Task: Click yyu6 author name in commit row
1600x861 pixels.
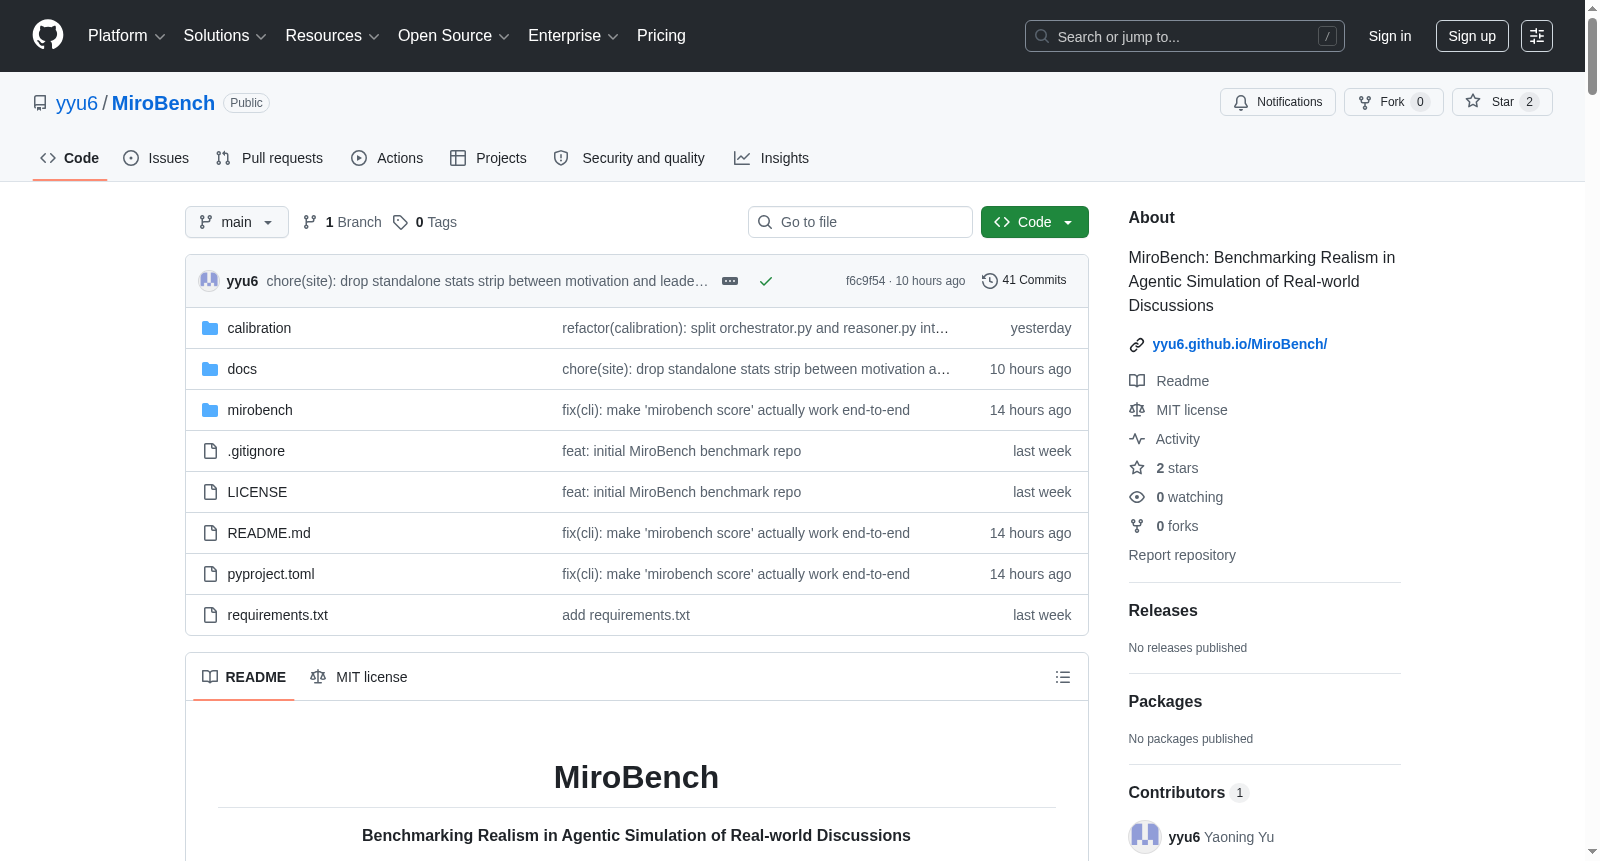Action: tap(242, 281)
